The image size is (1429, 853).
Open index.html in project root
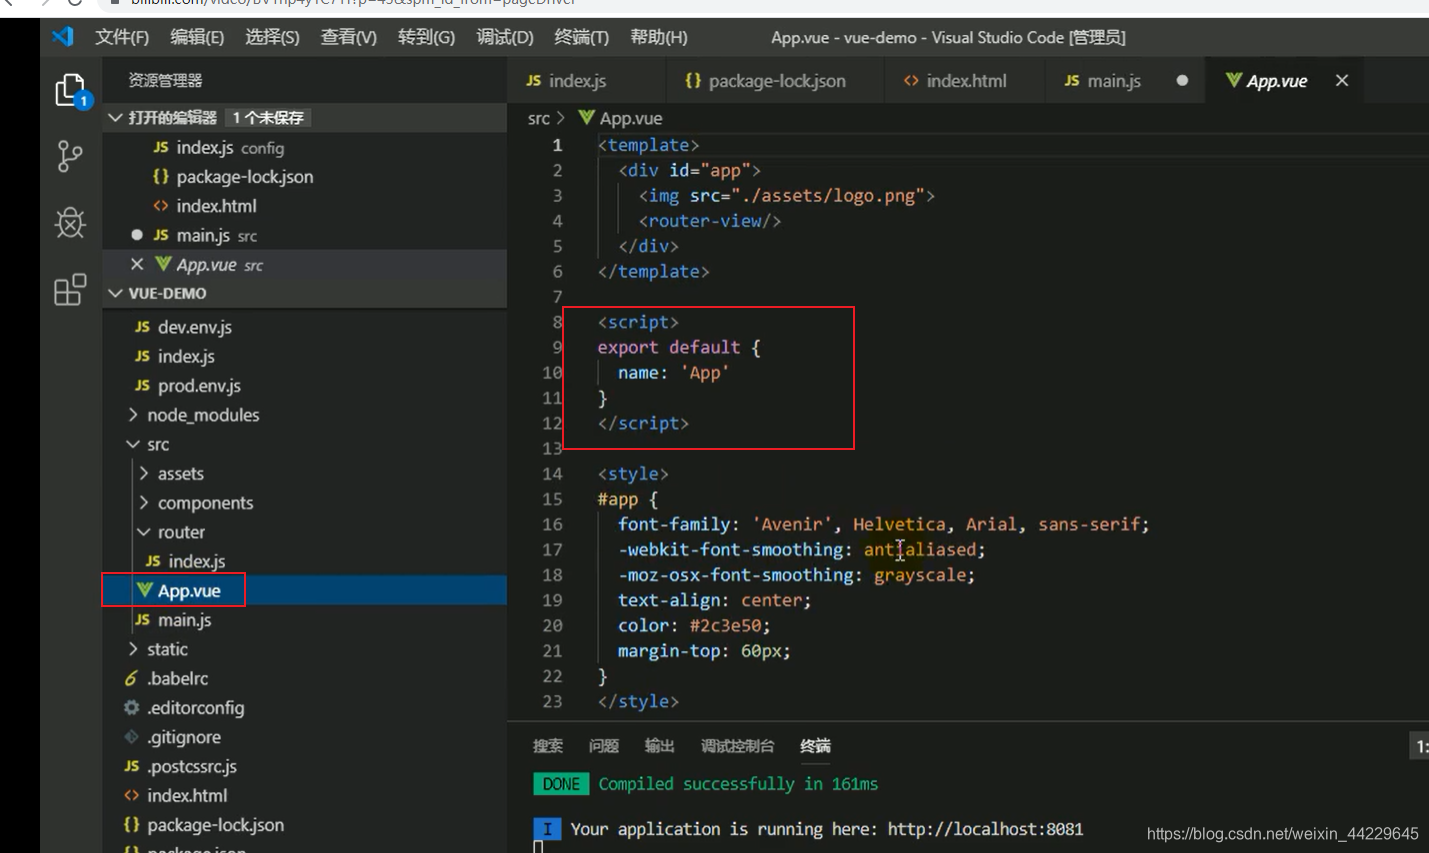(x=305, y=795)
